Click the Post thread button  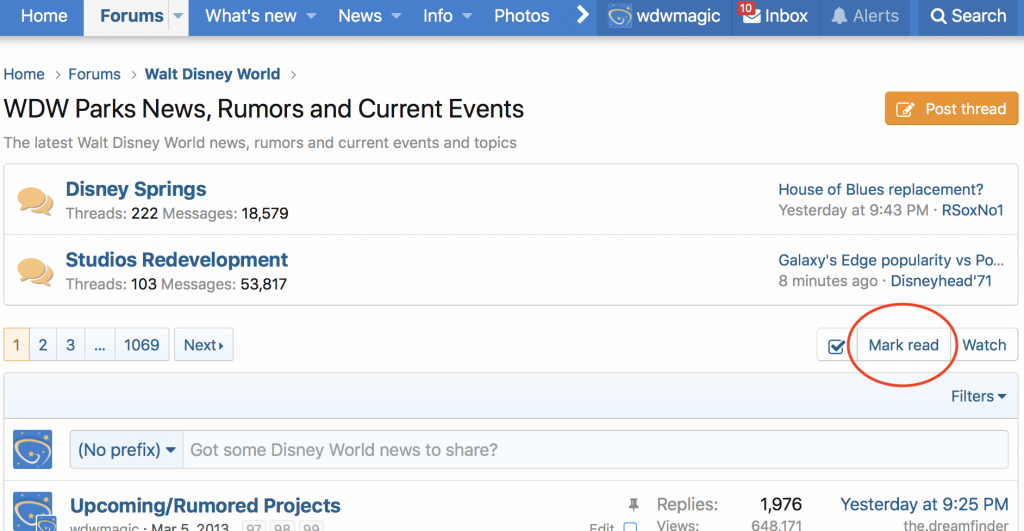951,109
